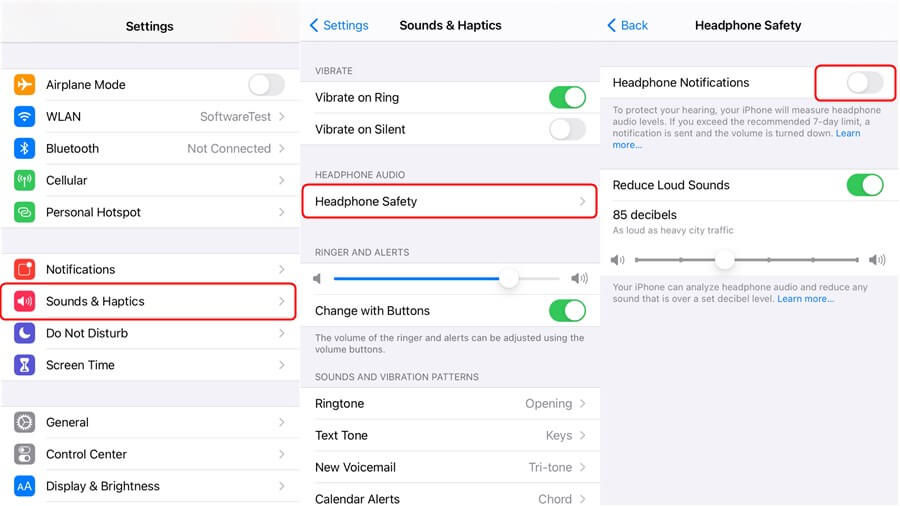The image size is (900, 506).
Task: Open Screen Time via hourglass icon
Action: tap(24, 365)
